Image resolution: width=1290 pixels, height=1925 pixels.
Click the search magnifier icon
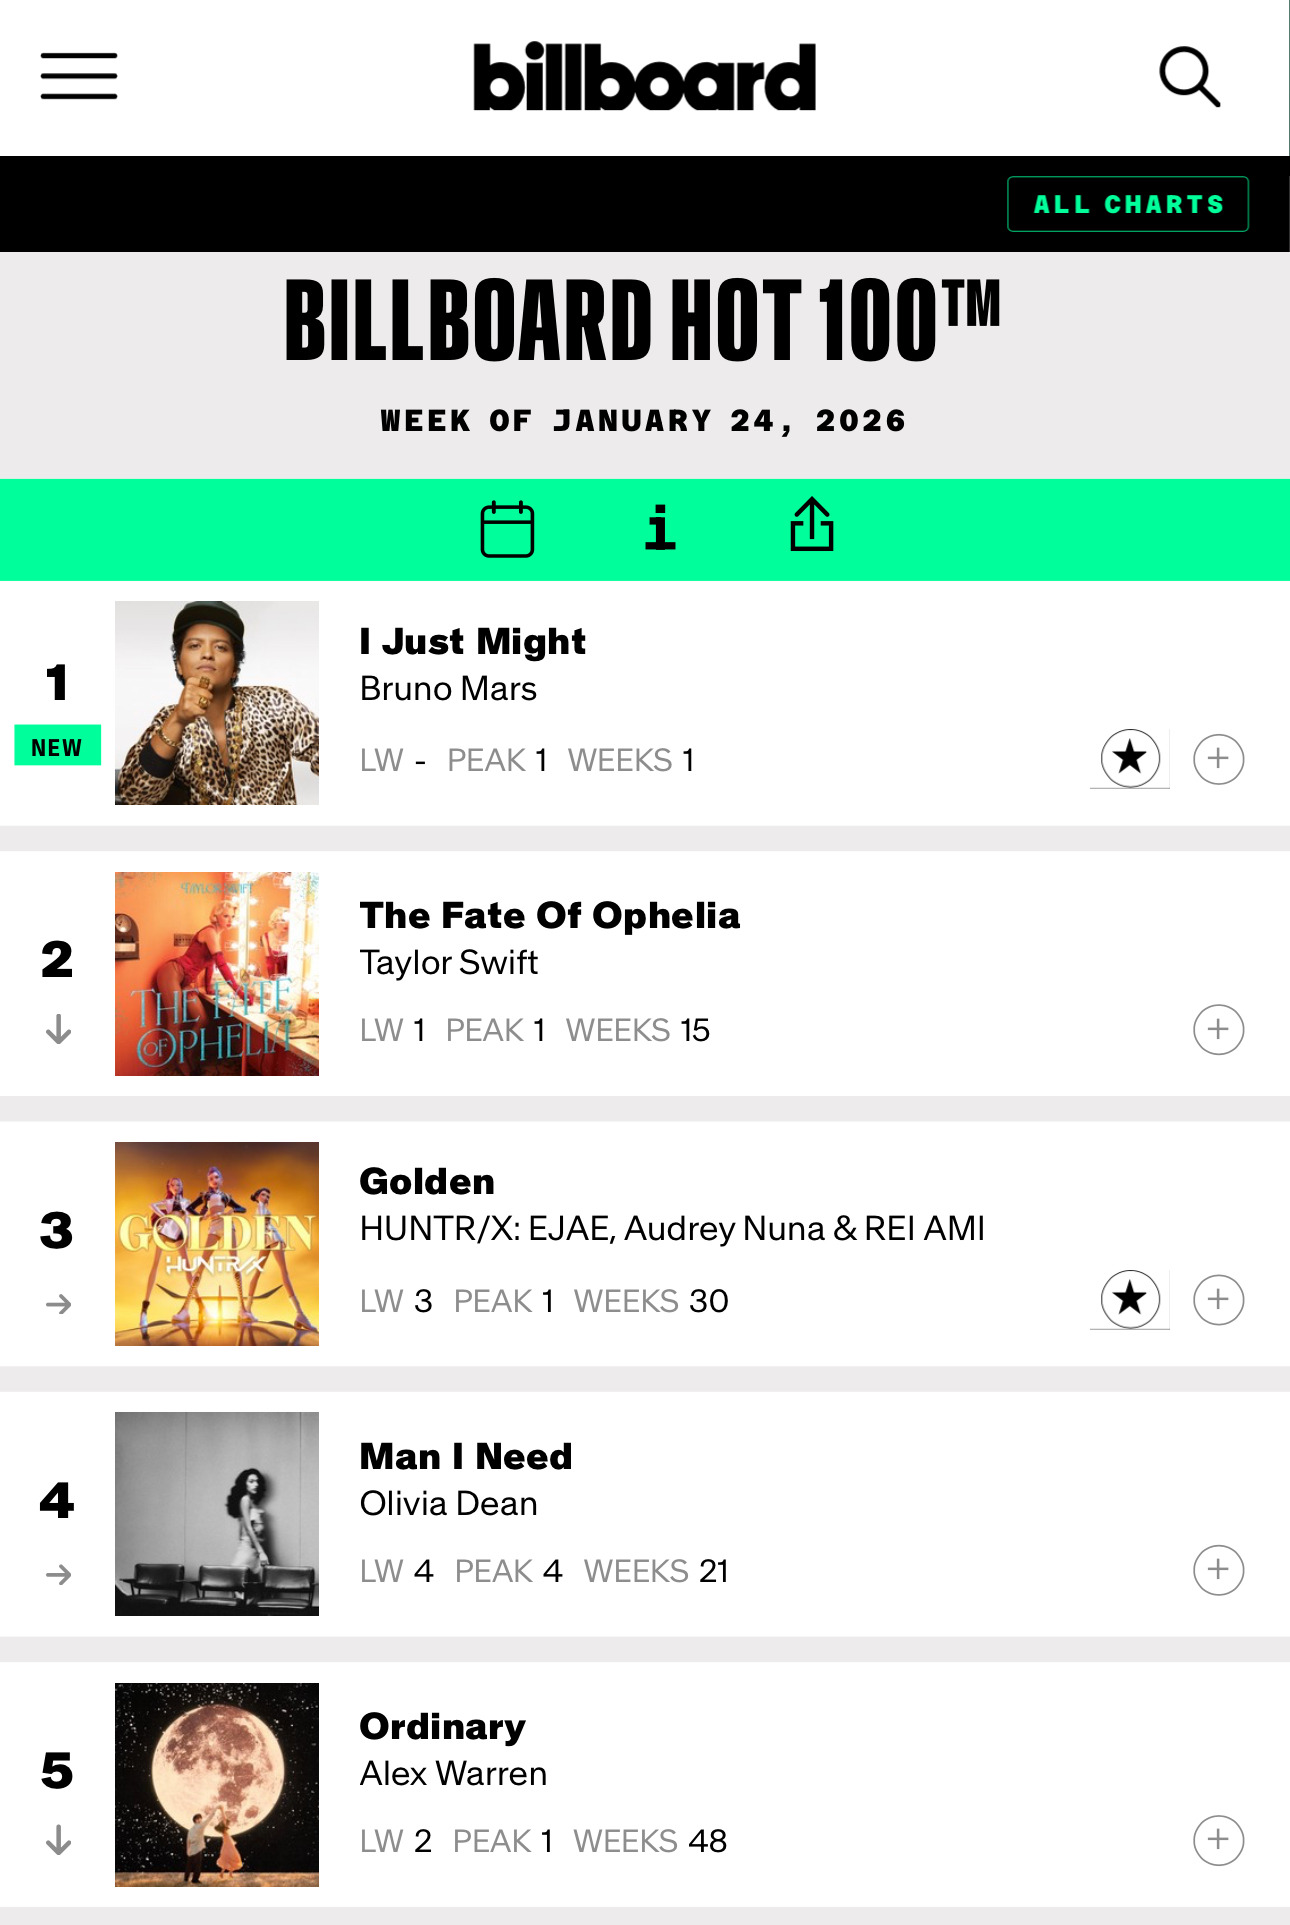pyautogui.click(x=1189, y=76)
